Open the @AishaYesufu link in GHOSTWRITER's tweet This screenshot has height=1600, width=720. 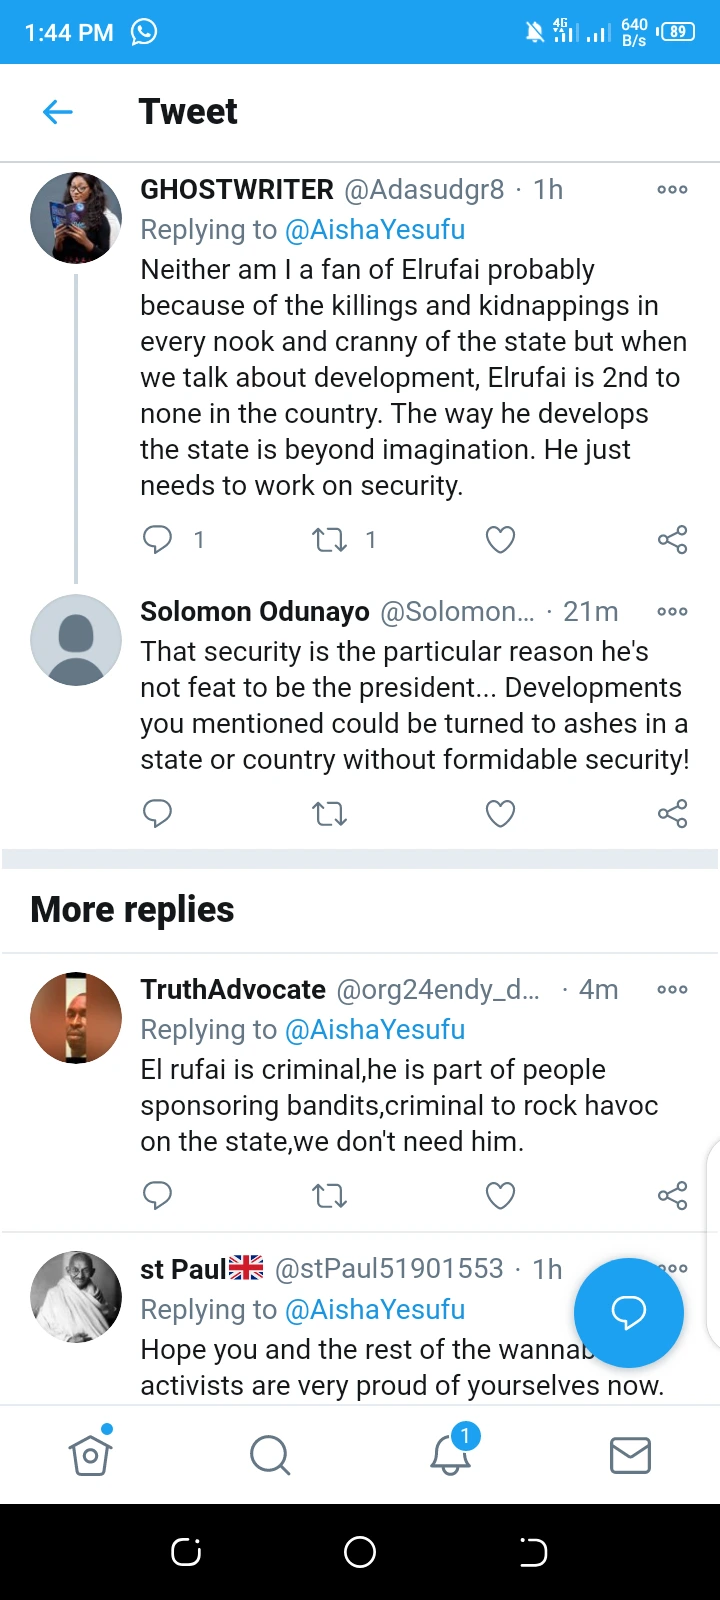point(375,230)
